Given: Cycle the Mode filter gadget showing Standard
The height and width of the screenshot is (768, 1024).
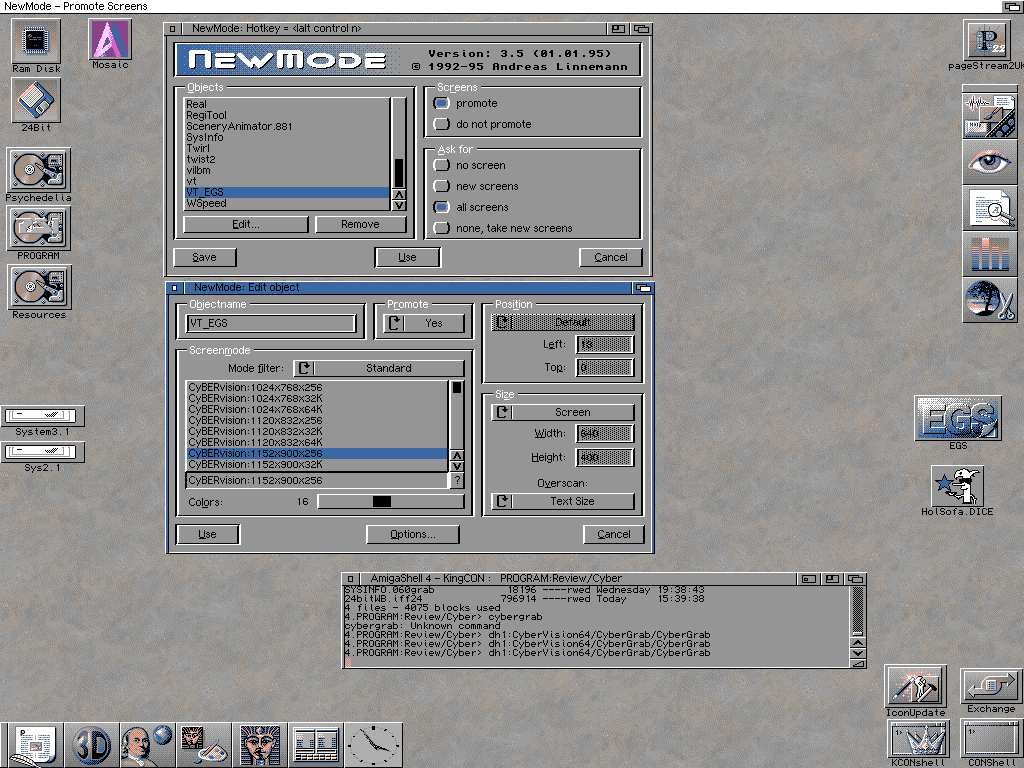Looking at the screenshot, I should pyautogui.click(x=379, y=368).
